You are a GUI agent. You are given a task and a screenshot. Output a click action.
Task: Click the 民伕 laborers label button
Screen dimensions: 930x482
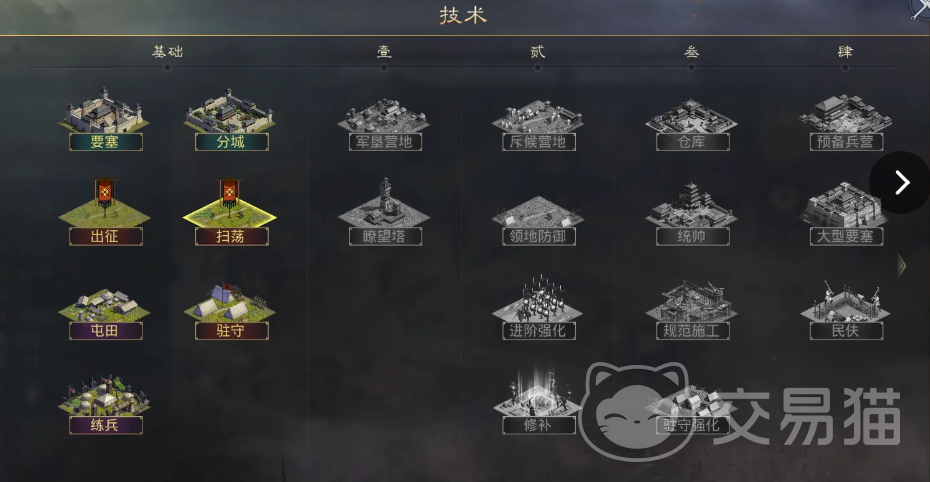pos(846,330)
